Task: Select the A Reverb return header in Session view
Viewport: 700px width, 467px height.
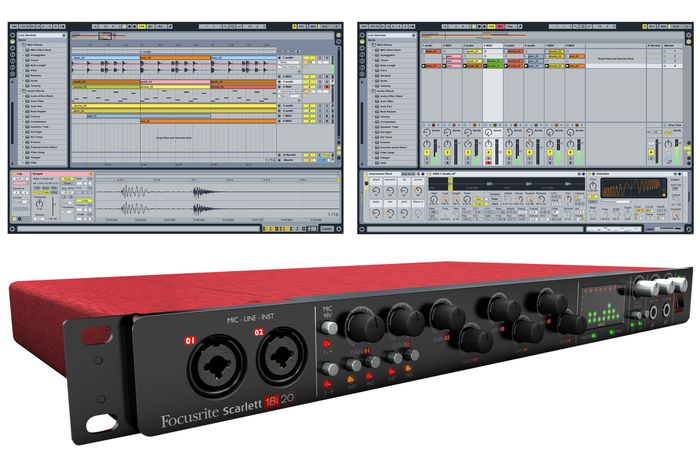Action: pos(654,46)
